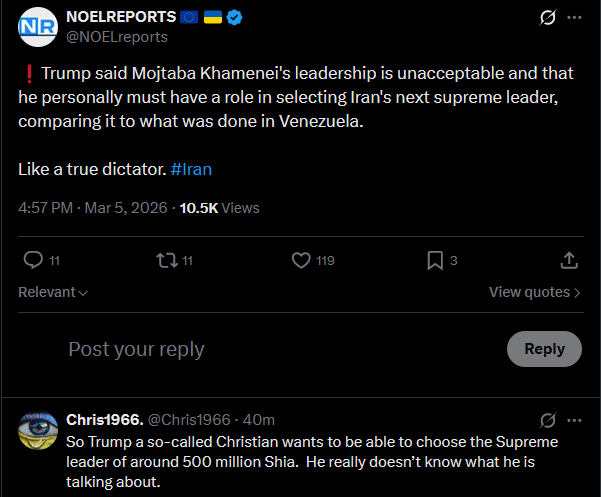Open View quotes link
601x497 pixels.
(x=535, y=292)
